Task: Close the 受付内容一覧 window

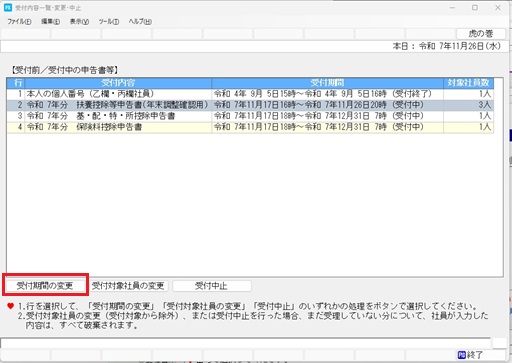Action: [498, 8]
